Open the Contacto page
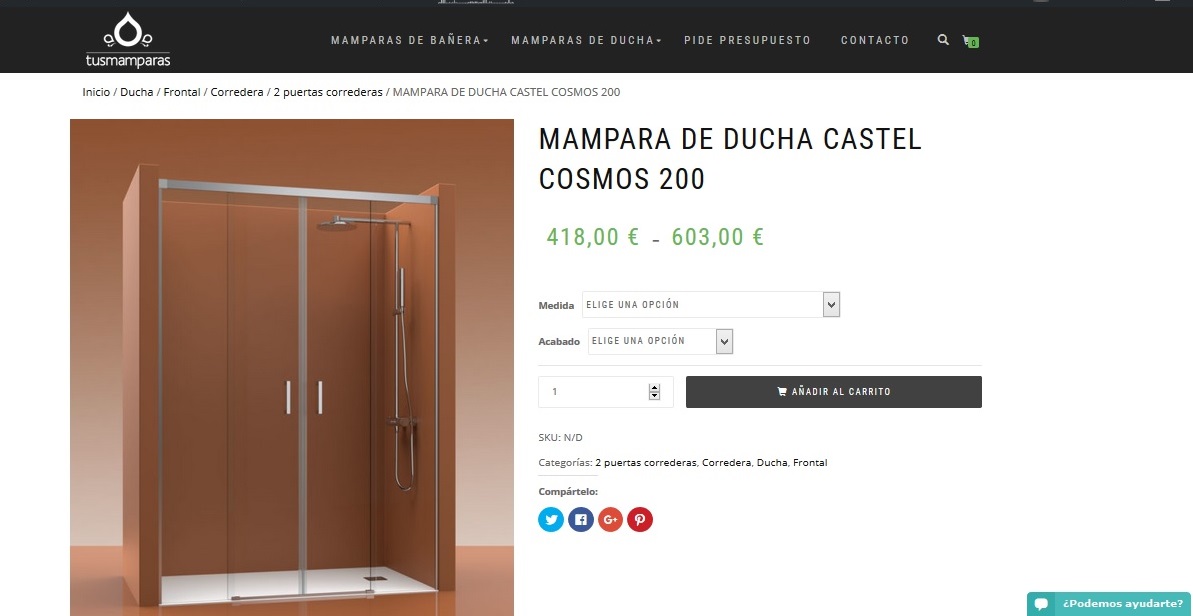Image resolution: width=1193 pixels, height=616 pixels. coord(875,40)
